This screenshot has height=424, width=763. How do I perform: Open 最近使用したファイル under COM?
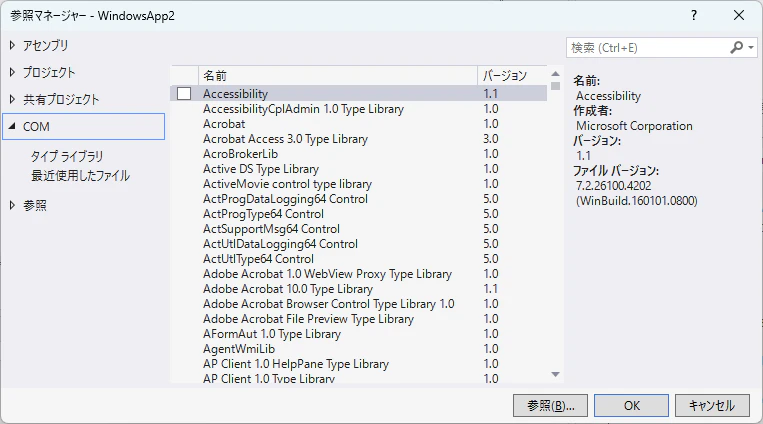pos(81,175)
